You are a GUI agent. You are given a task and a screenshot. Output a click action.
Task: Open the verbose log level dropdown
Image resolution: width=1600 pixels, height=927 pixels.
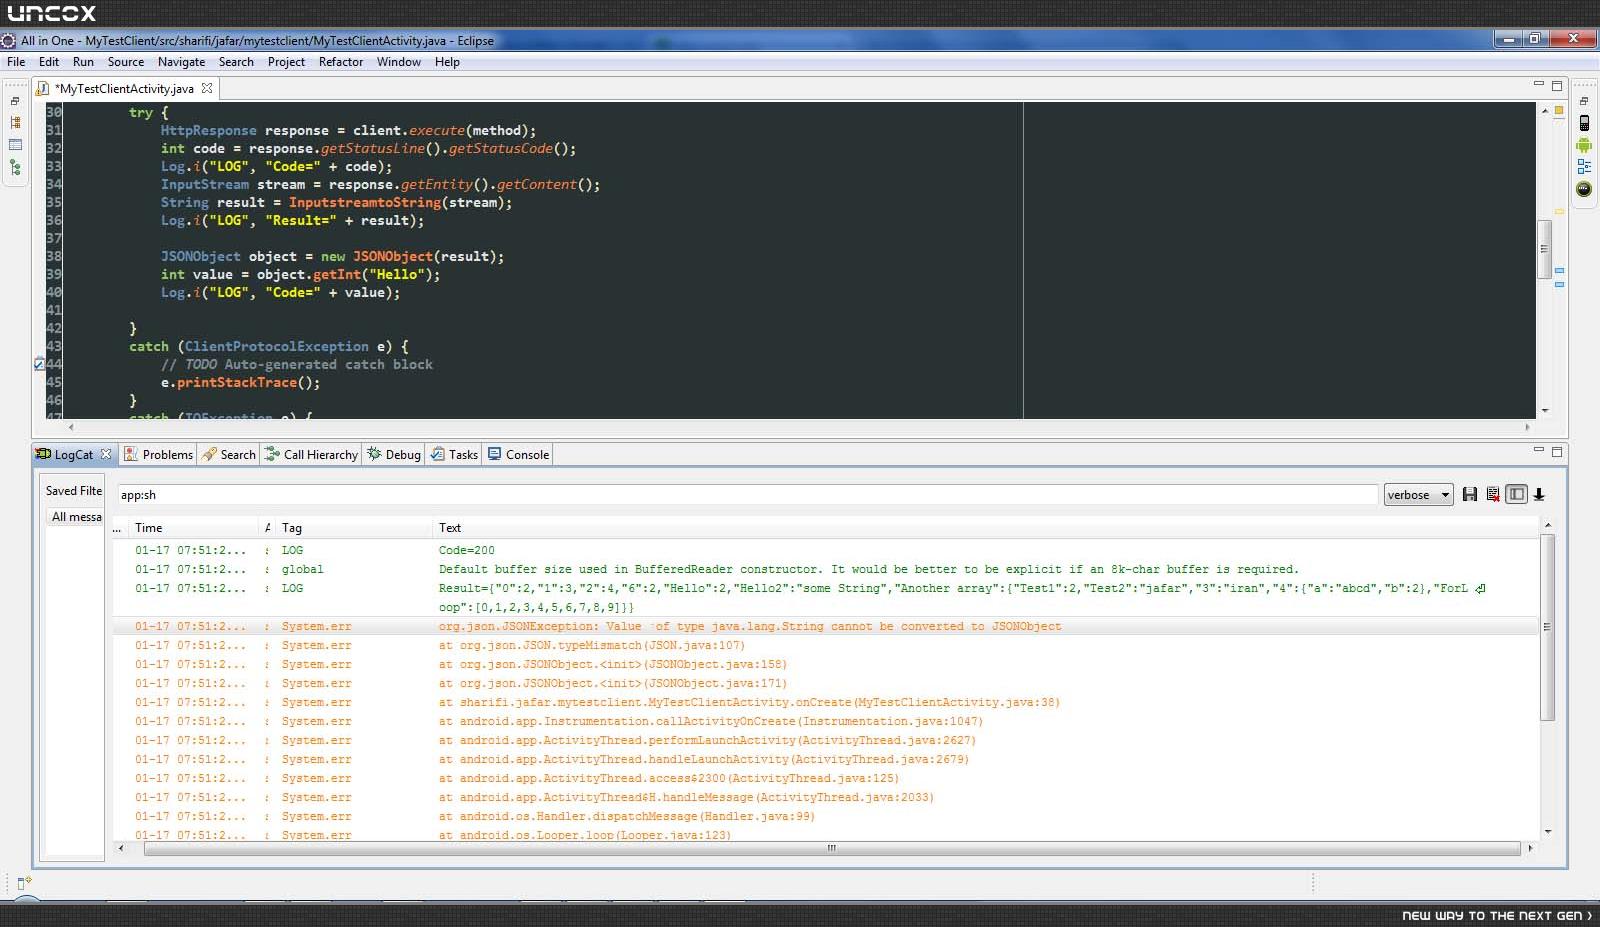point(1418,495)
